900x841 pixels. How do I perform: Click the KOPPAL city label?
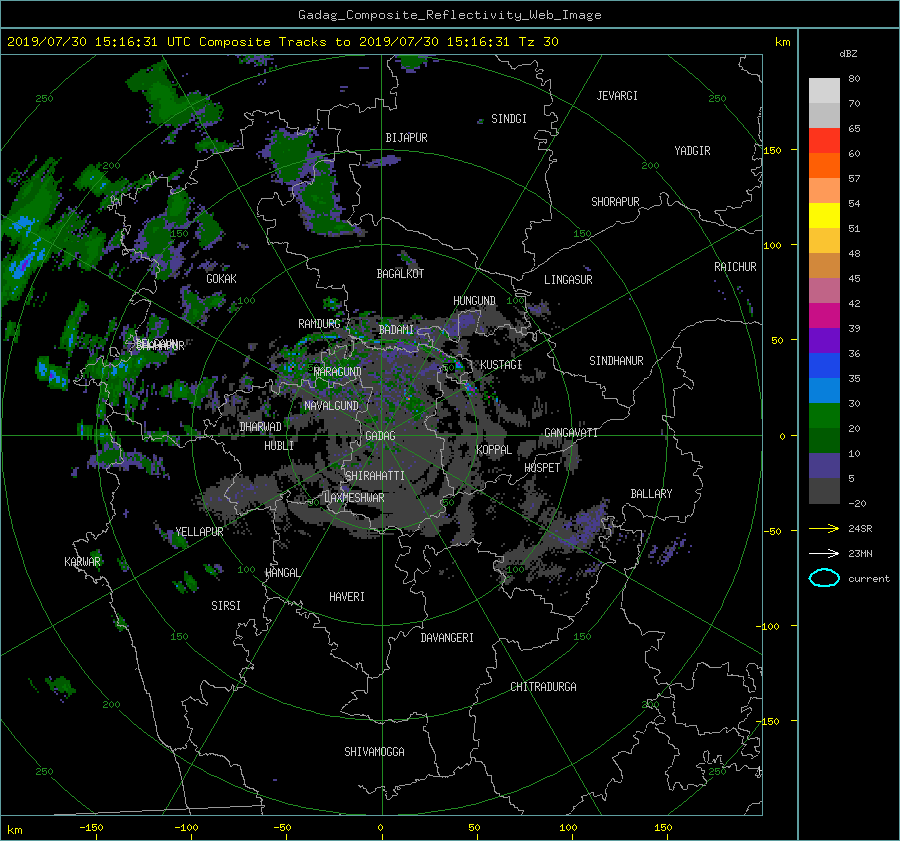coord(494,450)
